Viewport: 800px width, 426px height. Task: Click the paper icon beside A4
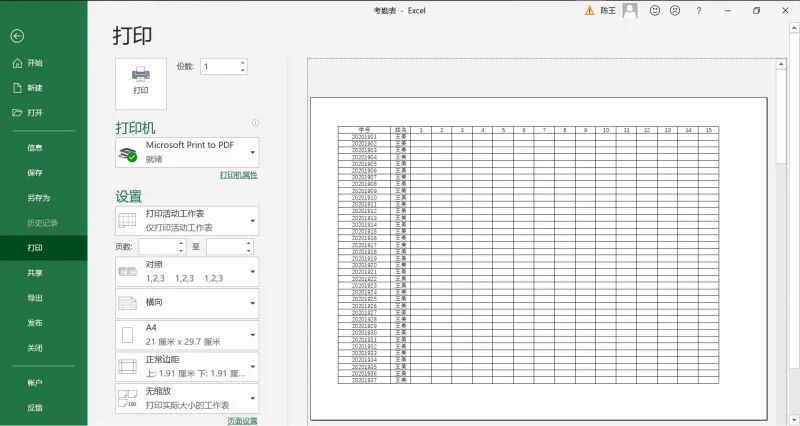tap(127, 335)
